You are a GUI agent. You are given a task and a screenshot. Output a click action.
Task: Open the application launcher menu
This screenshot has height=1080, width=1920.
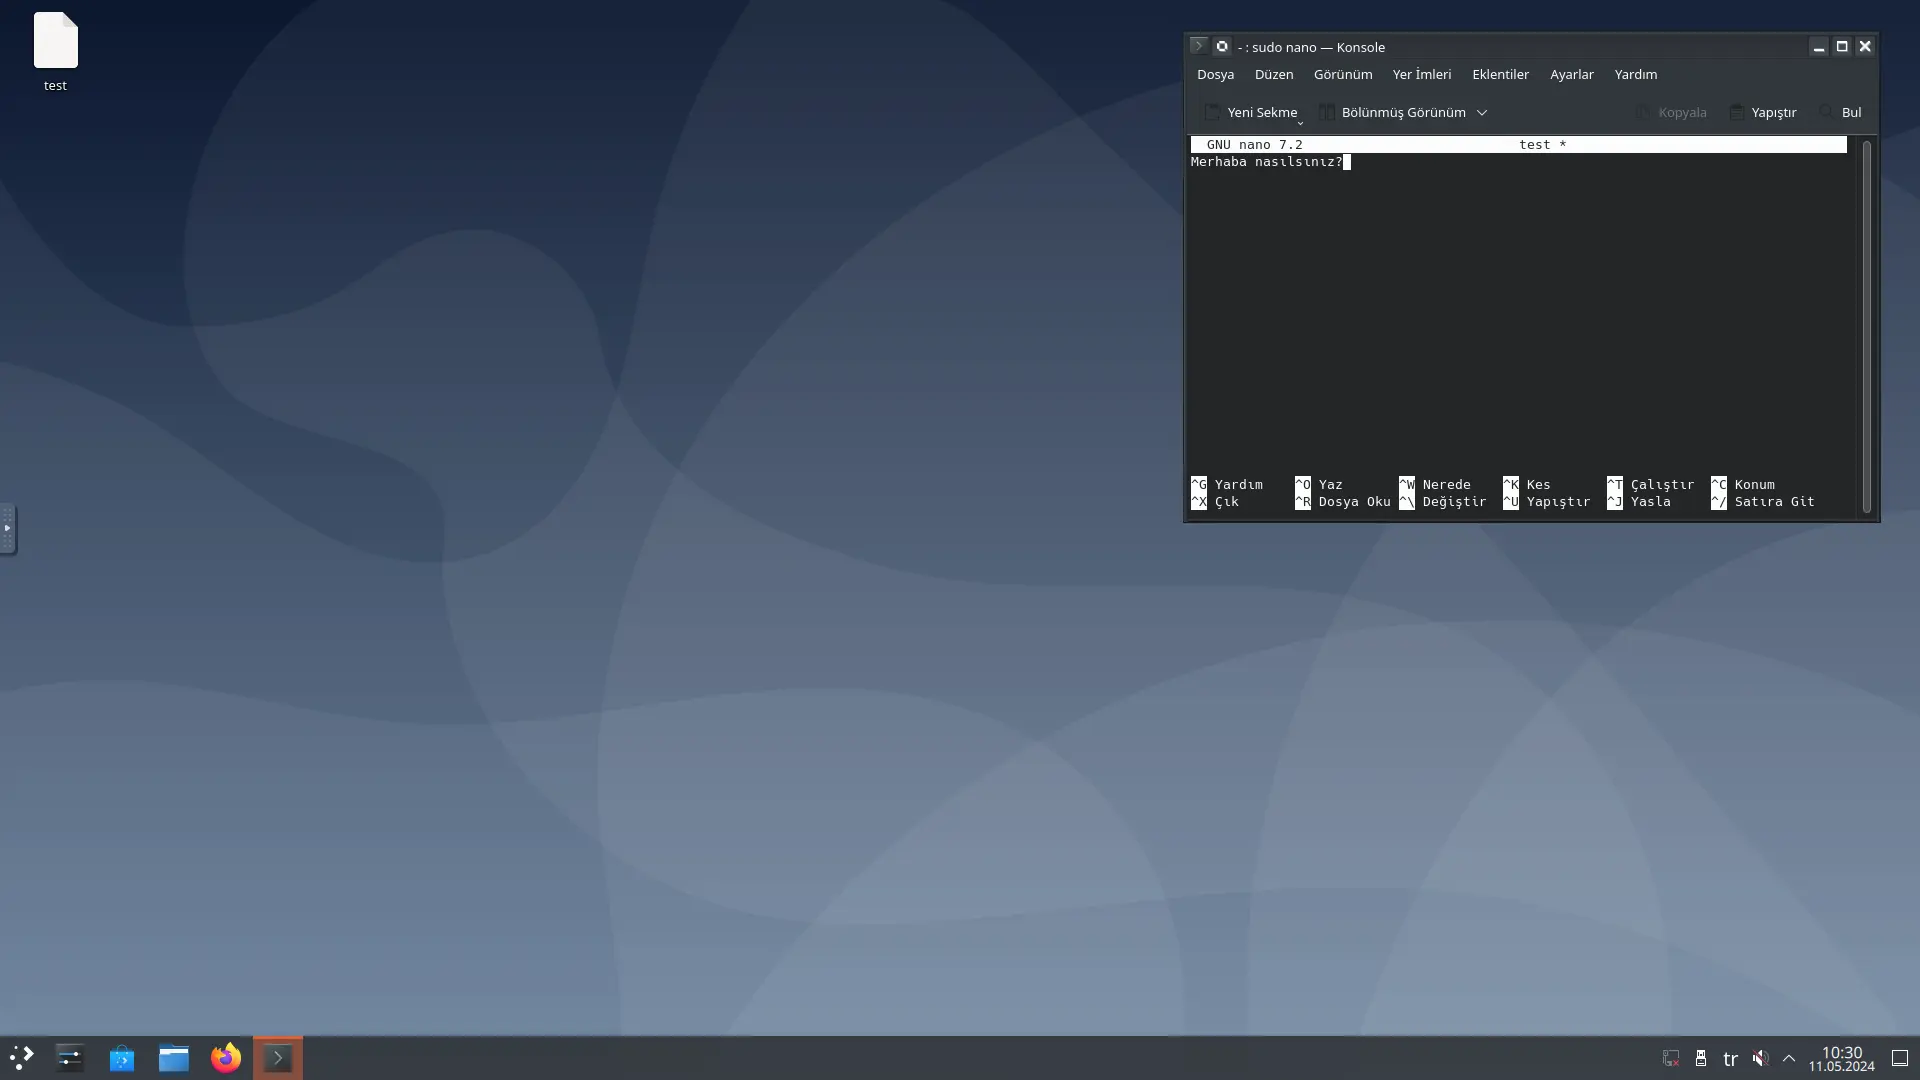click(21, 1058)
